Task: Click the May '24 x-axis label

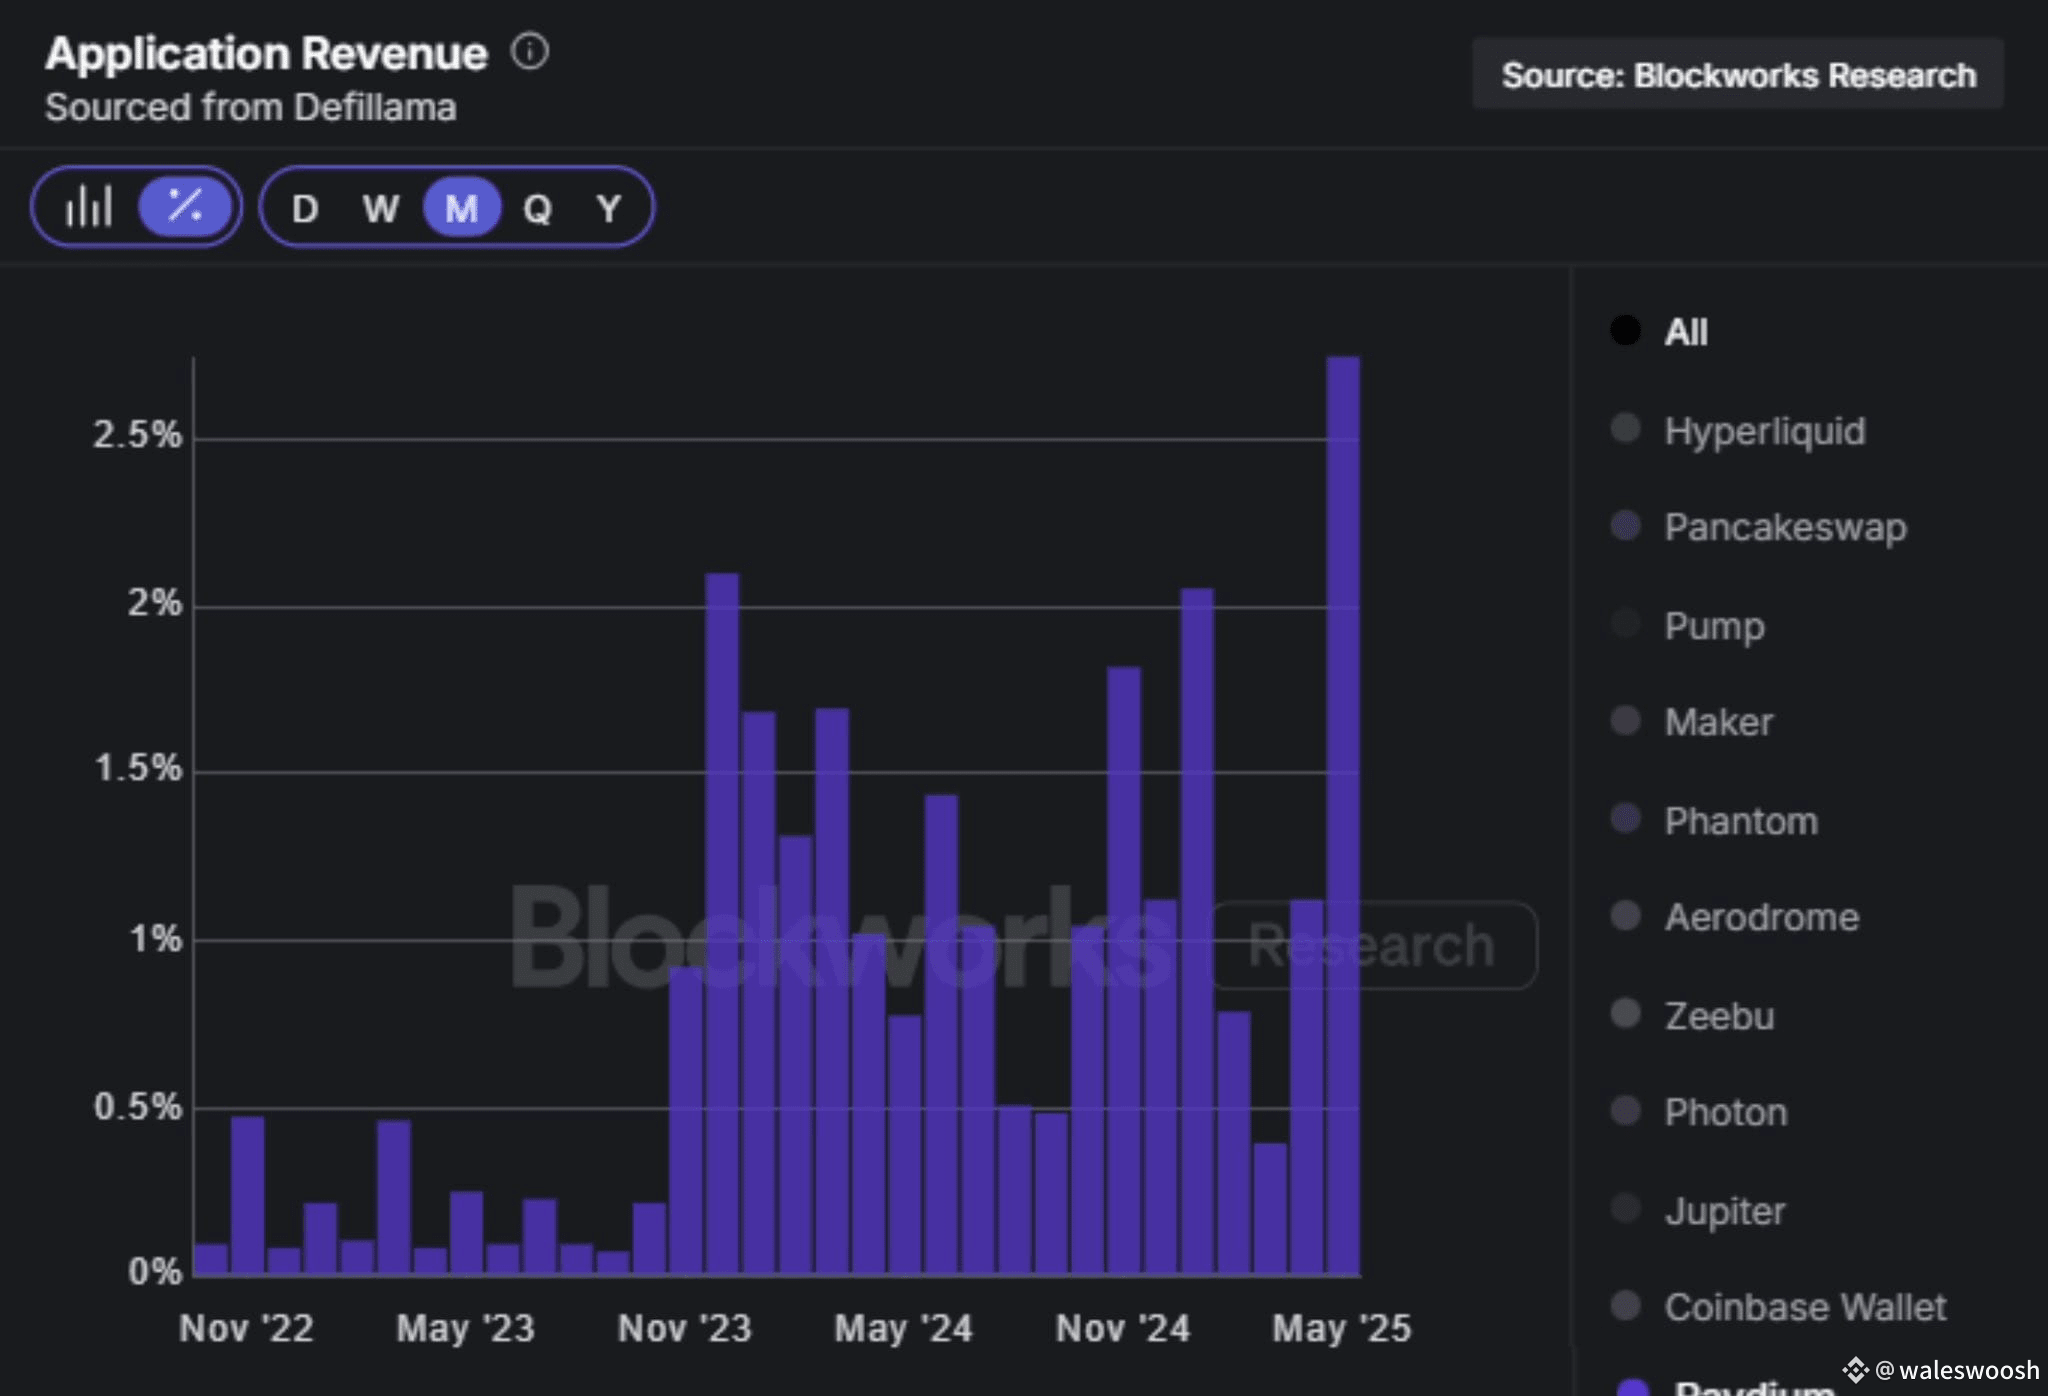Action: click(x=903, y=1328)
